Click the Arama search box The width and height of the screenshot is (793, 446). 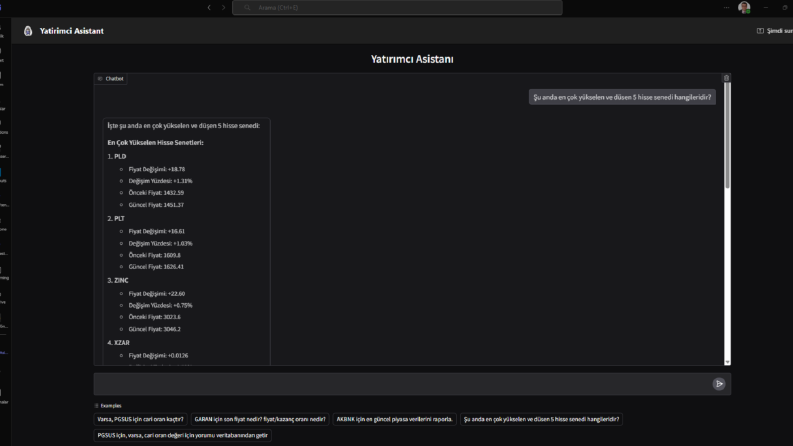[397, 8]
